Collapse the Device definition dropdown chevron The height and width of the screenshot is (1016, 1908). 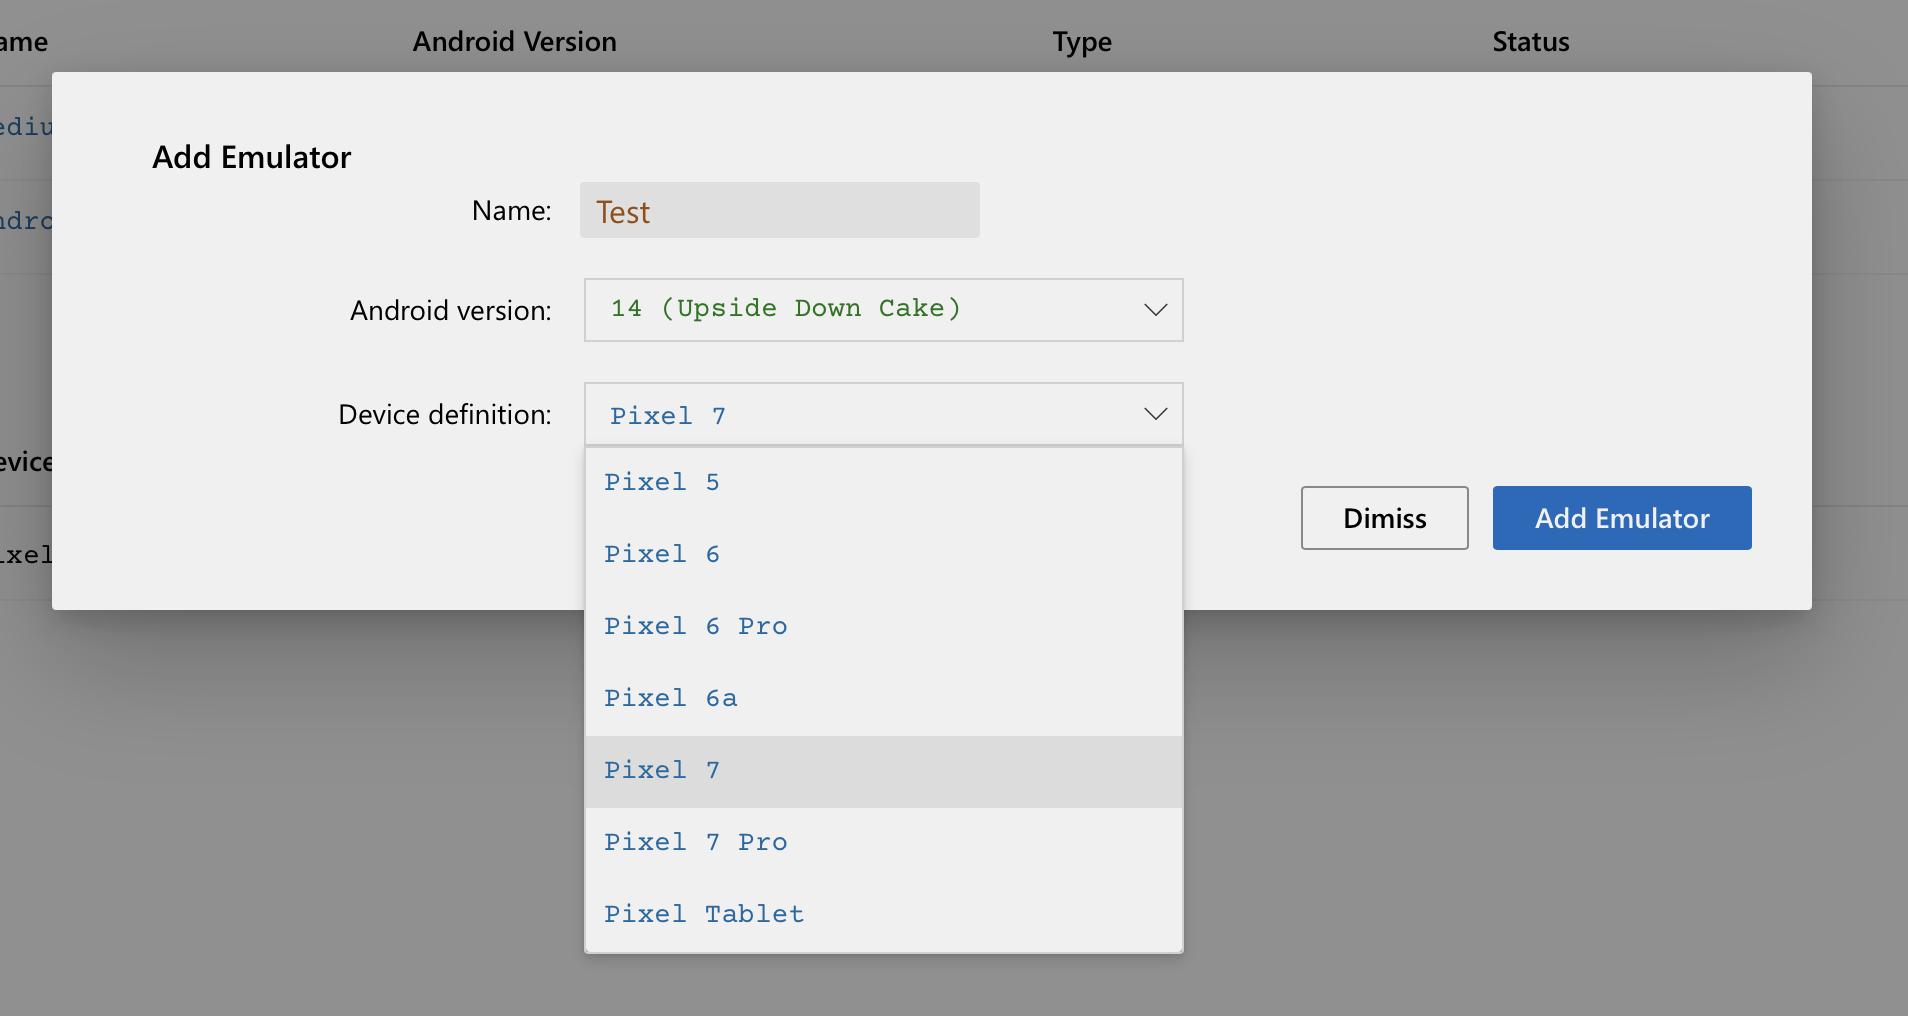tap(1154, 413)
